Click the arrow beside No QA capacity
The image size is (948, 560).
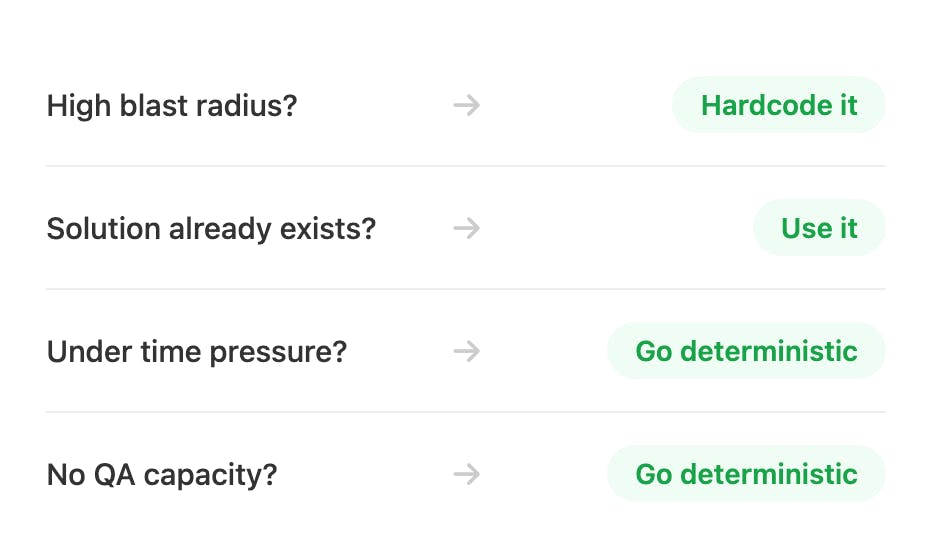point(466,474)
